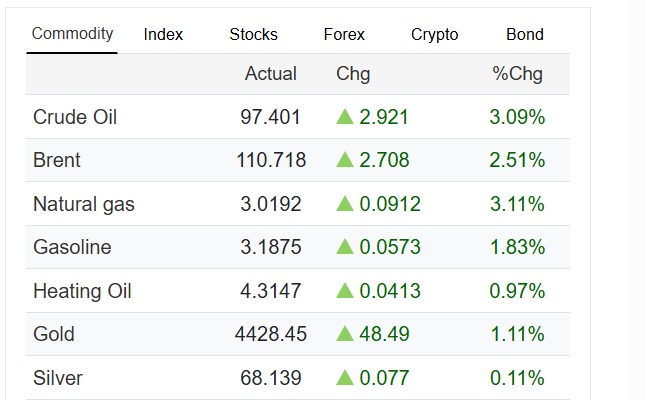Click the Gasoline change up arrow icon
646x400 pixels.
(346, 247)
